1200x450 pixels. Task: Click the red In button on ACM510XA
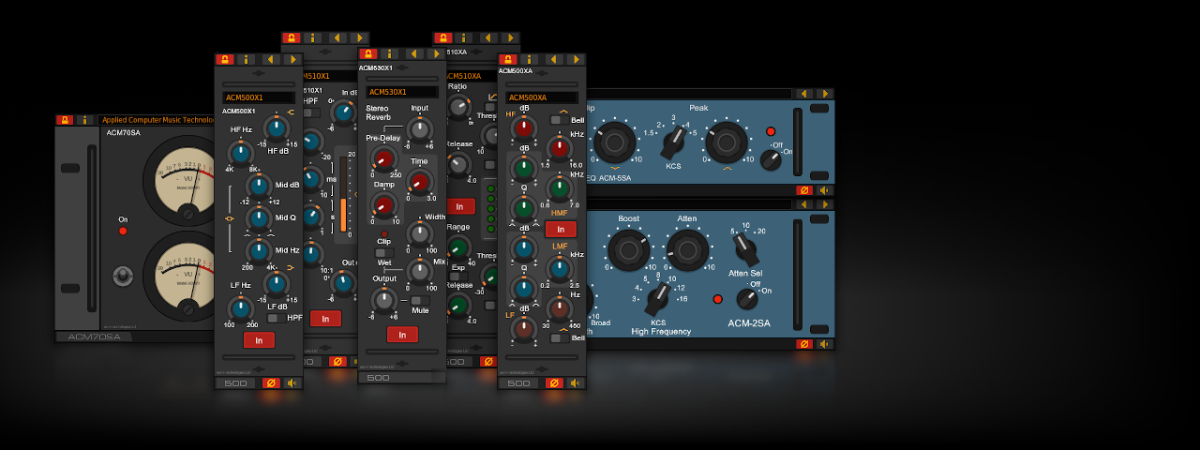[x=460, y=206]
